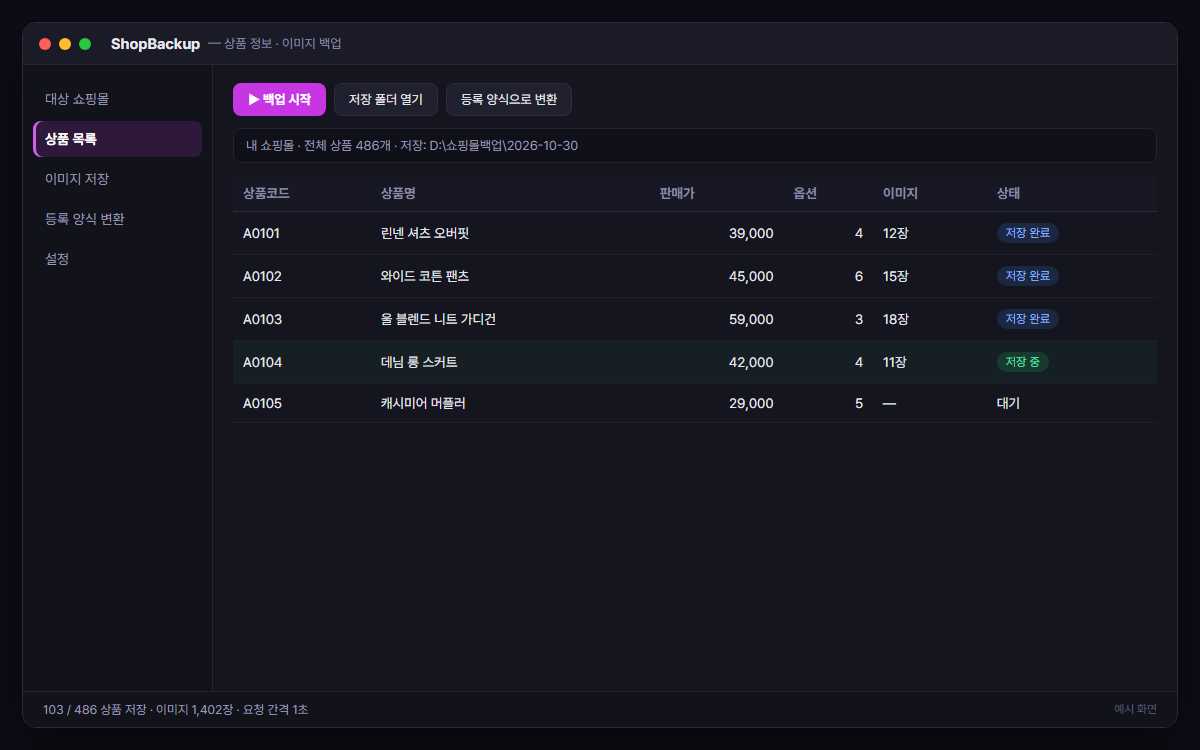Click option count 5 in A0105 row
Screen dimensions: 1200x750
click(x=859, y=403)
